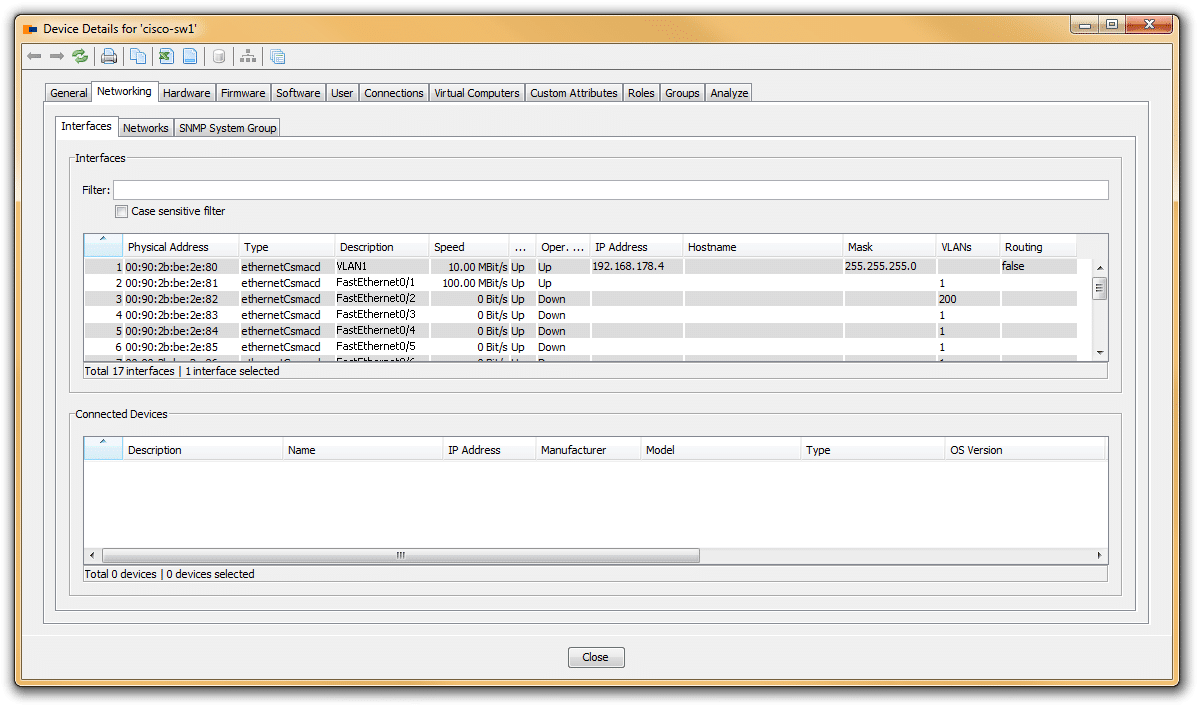
Task: Click the blue document export icon
Action: 189,56
